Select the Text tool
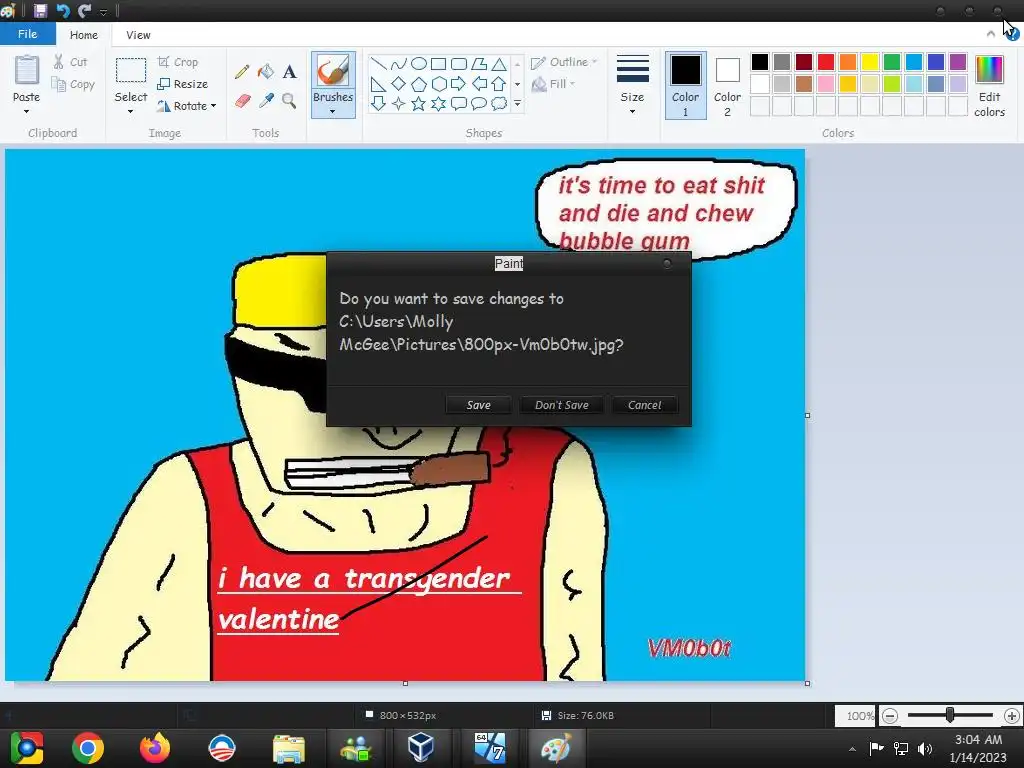1024x768 pixels. (x=289, y=71)
